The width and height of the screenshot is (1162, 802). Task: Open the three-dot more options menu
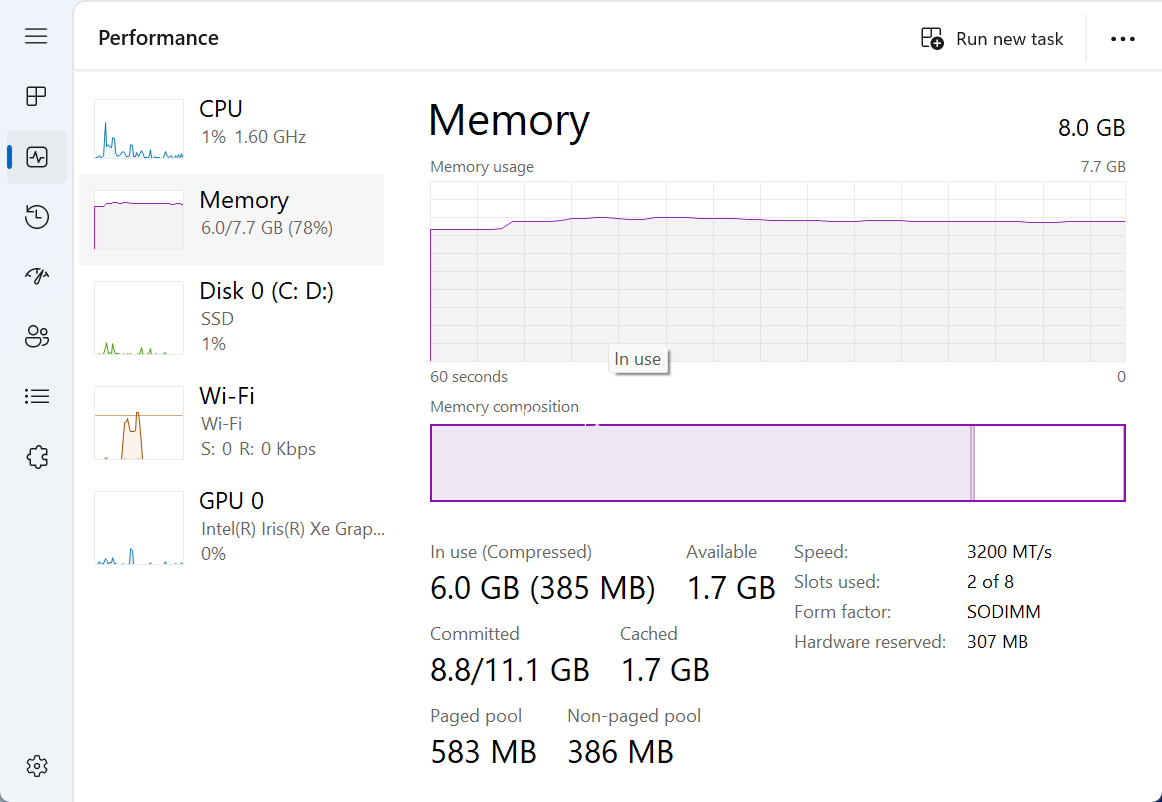pos(1122,39)
